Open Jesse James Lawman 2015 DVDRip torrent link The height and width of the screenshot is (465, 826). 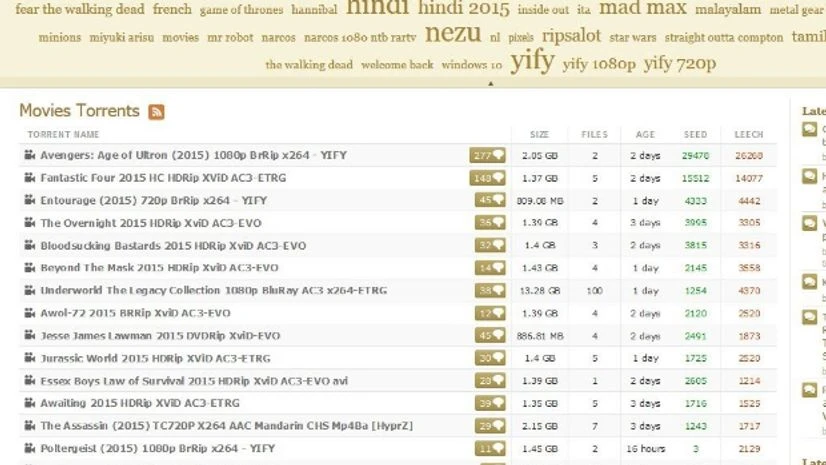point(161,336)
